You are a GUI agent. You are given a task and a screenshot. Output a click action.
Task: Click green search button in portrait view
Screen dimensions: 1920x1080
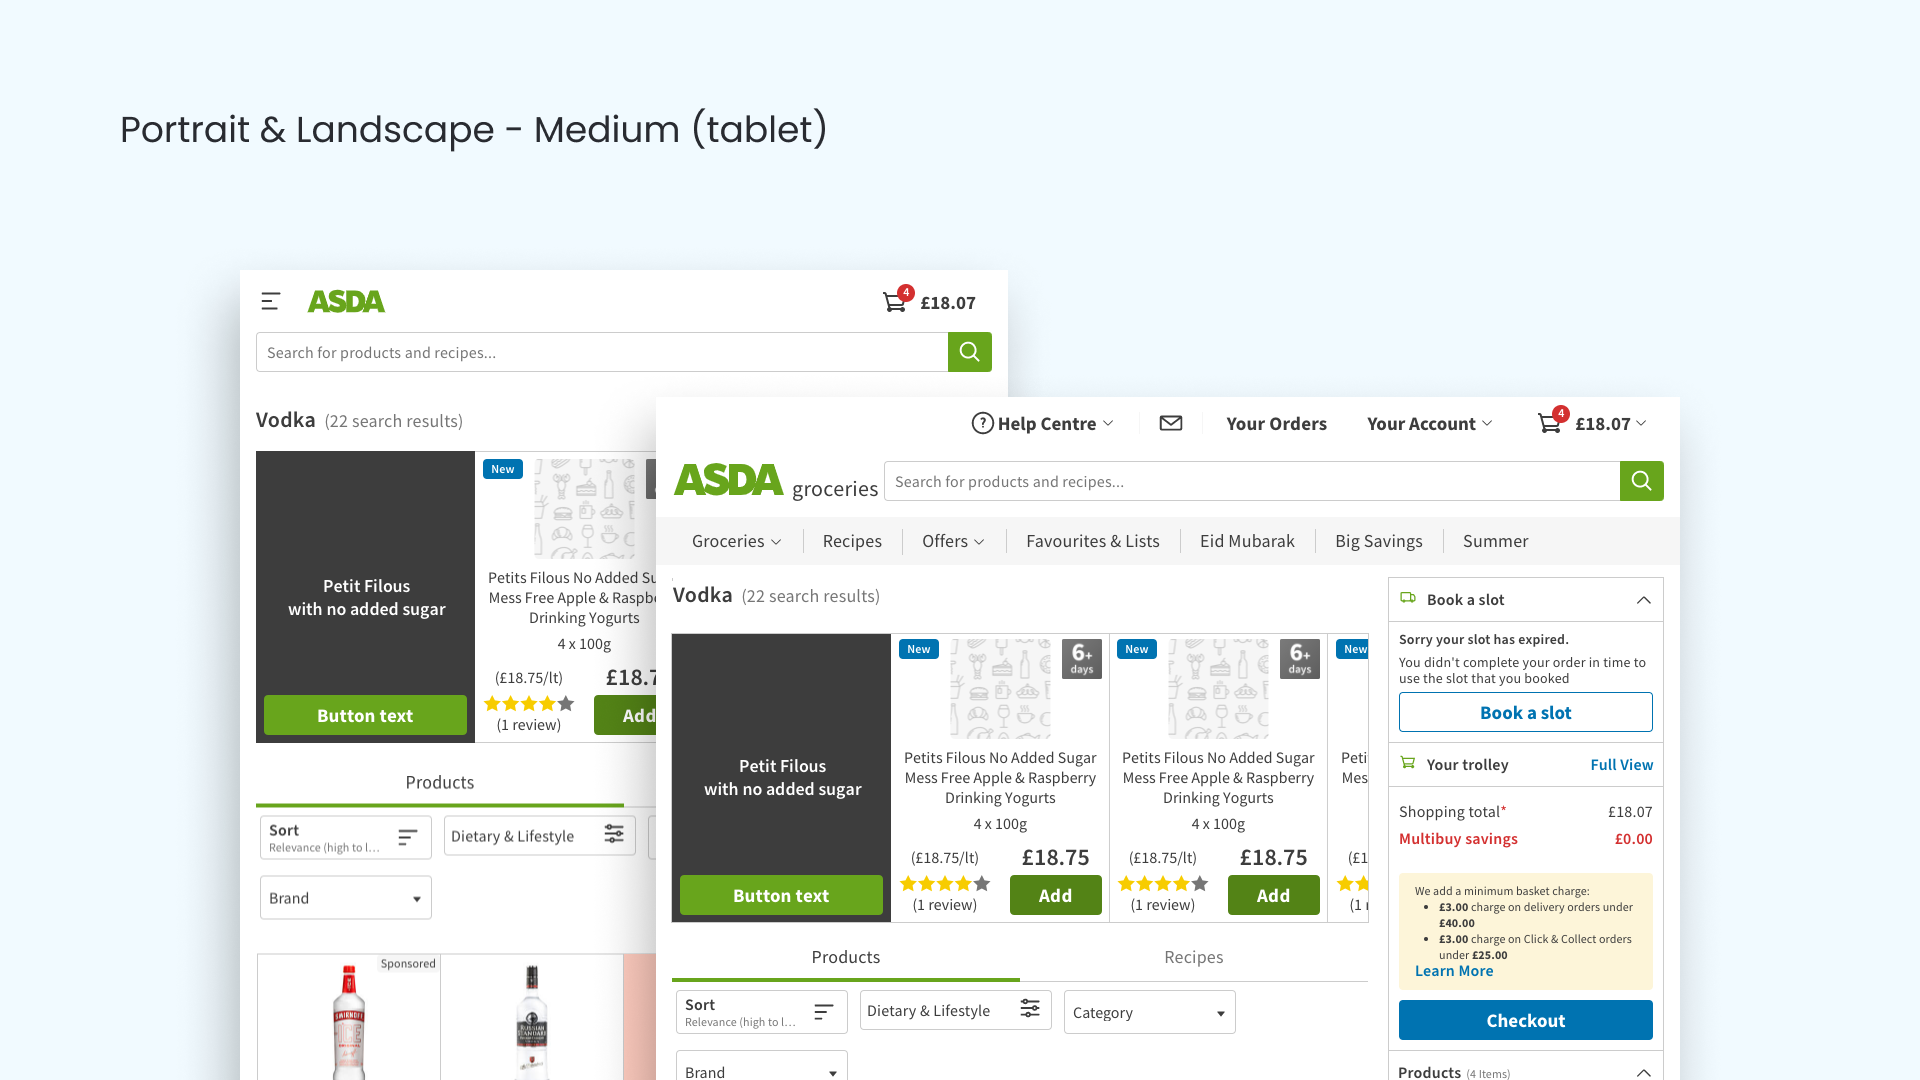pyautogui.click(x=969, y=352)
